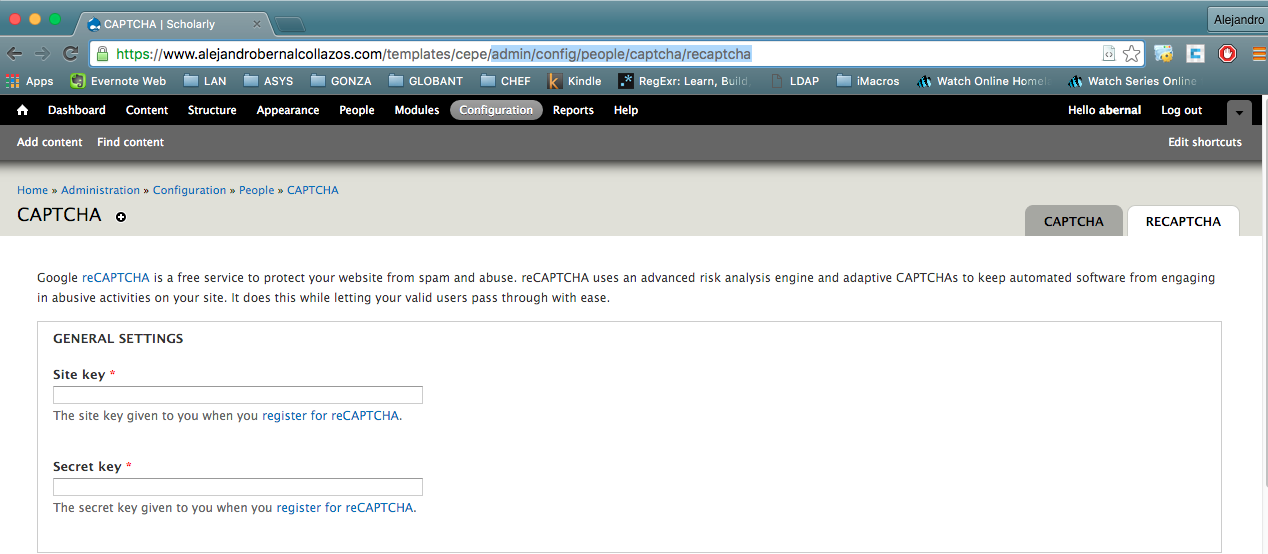Image resolution: width=1268 pixels, height=554 pixels.
Task: Open the Appearance admin menu
Action: pos(288,110)
